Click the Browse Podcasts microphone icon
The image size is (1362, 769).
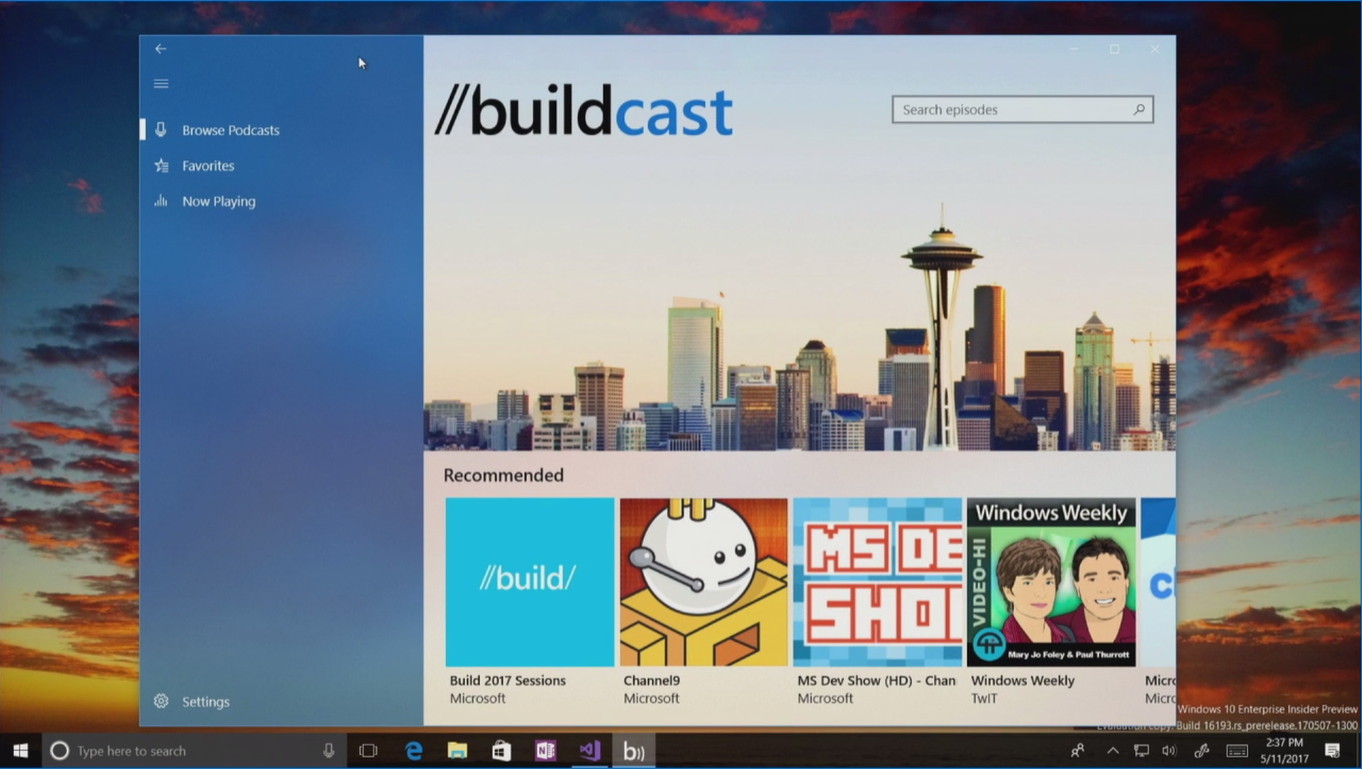point(161,130)
